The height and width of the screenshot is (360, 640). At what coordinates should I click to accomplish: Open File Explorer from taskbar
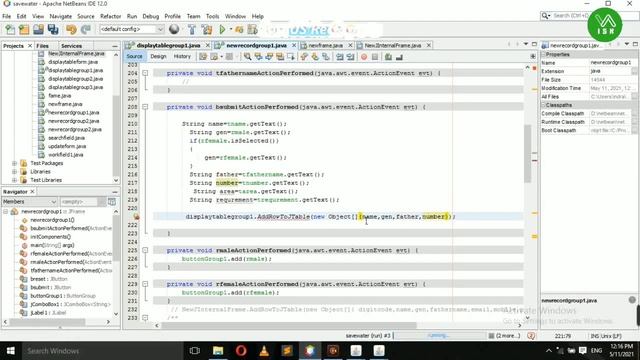tap(218, 351)
